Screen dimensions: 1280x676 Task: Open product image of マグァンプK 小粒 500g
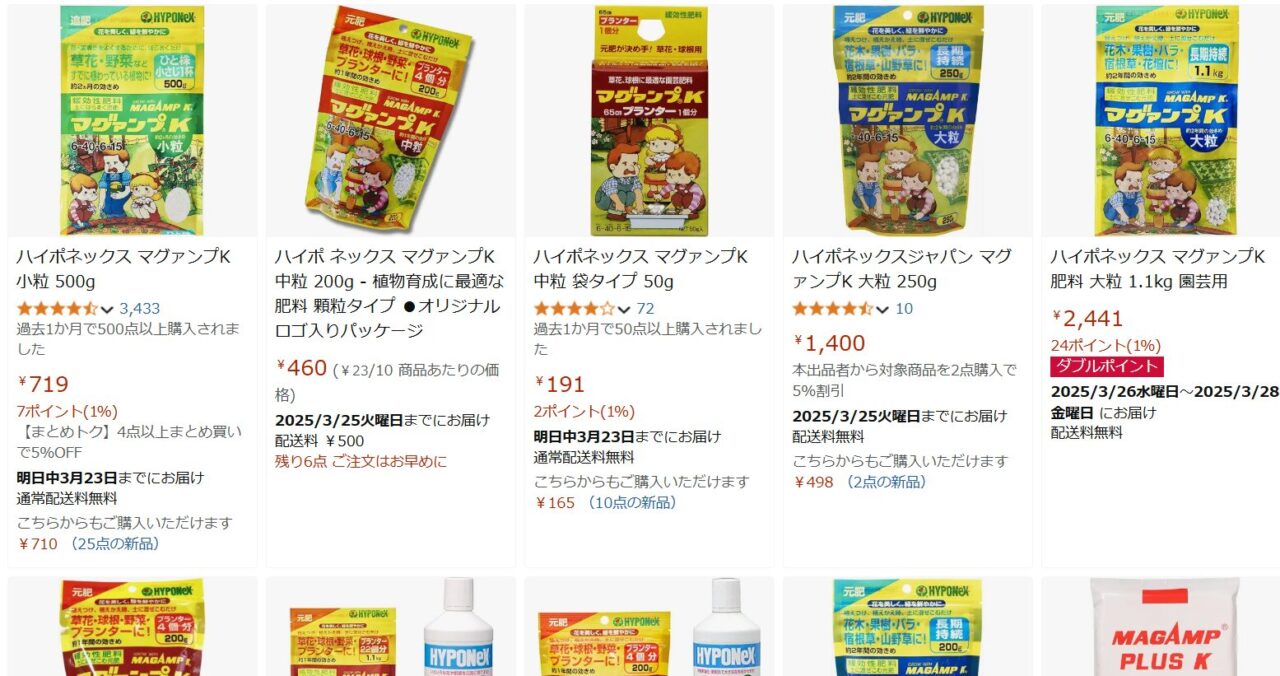coord(132,120)
